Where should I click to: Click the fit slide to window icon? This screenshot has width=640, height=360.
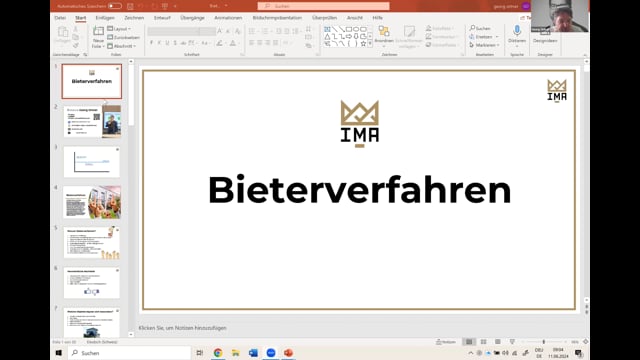[x=585, y=342]
